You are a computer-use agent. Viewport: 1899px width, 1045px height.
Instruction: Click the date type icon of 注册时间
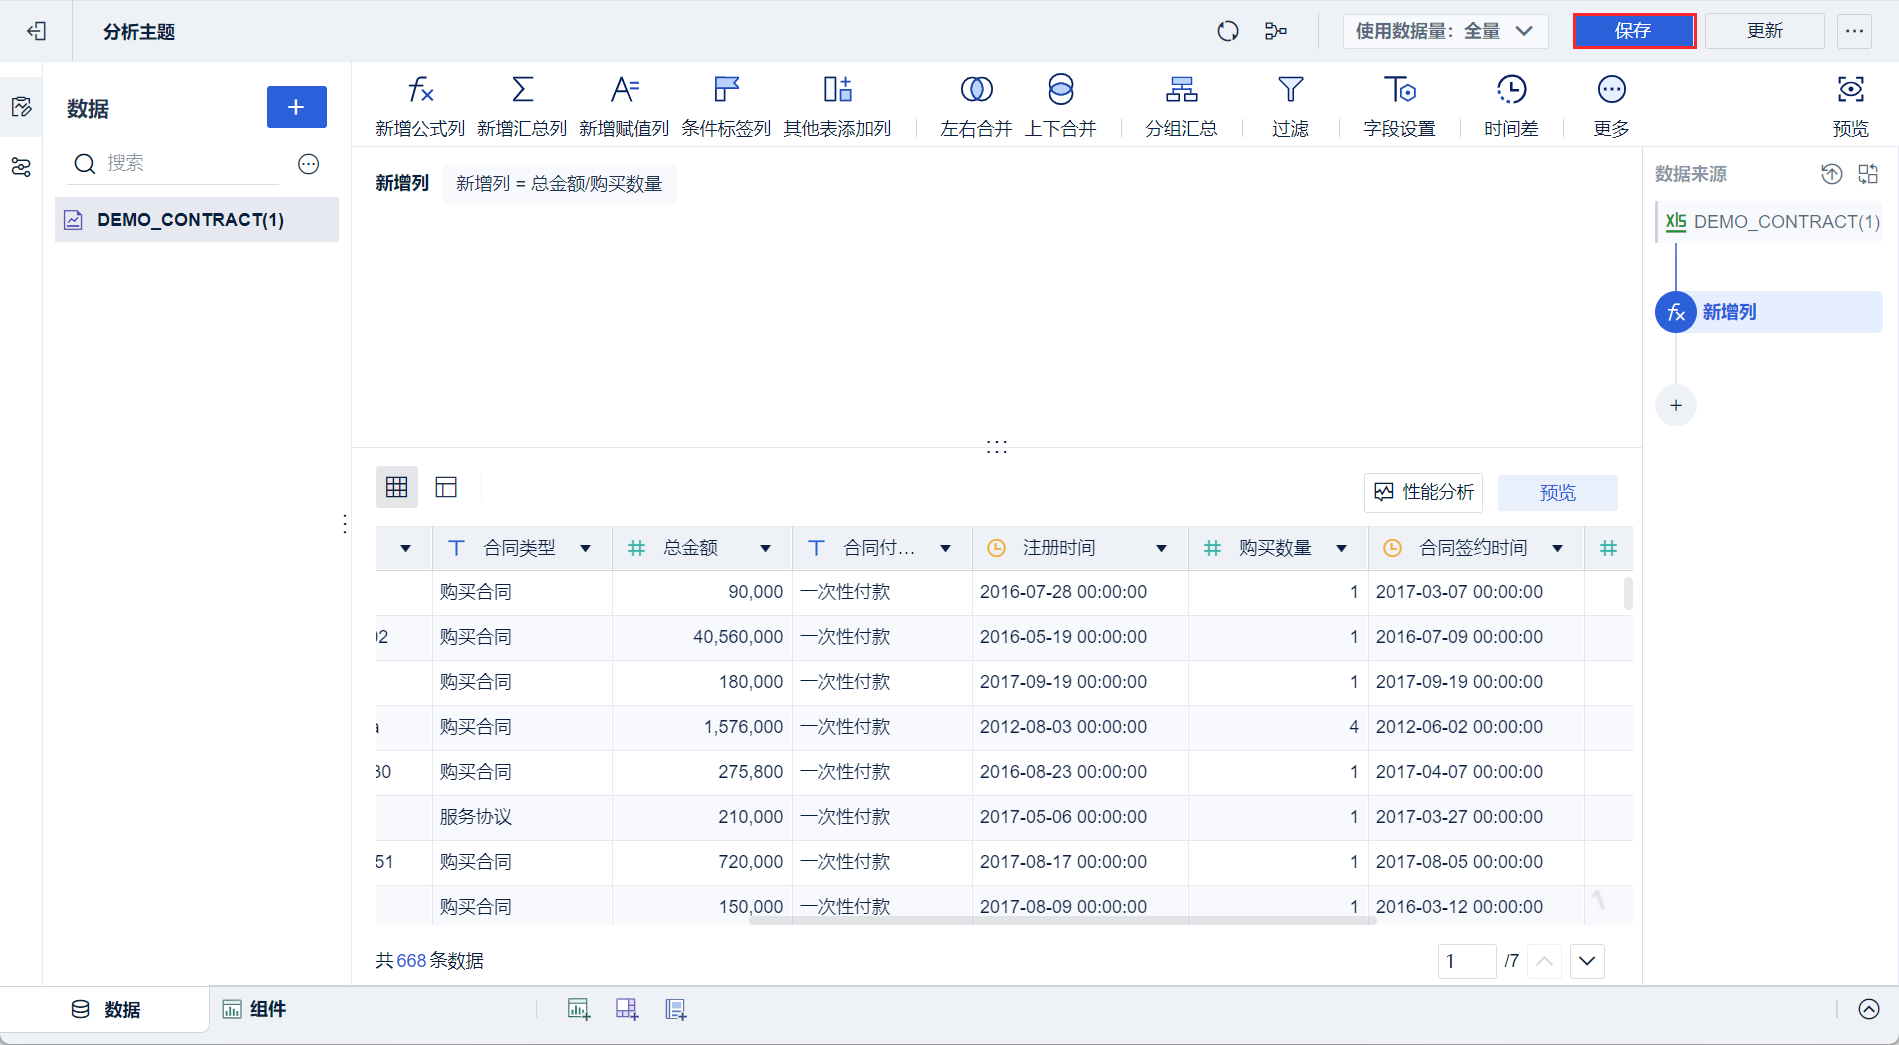click(996, 548)
